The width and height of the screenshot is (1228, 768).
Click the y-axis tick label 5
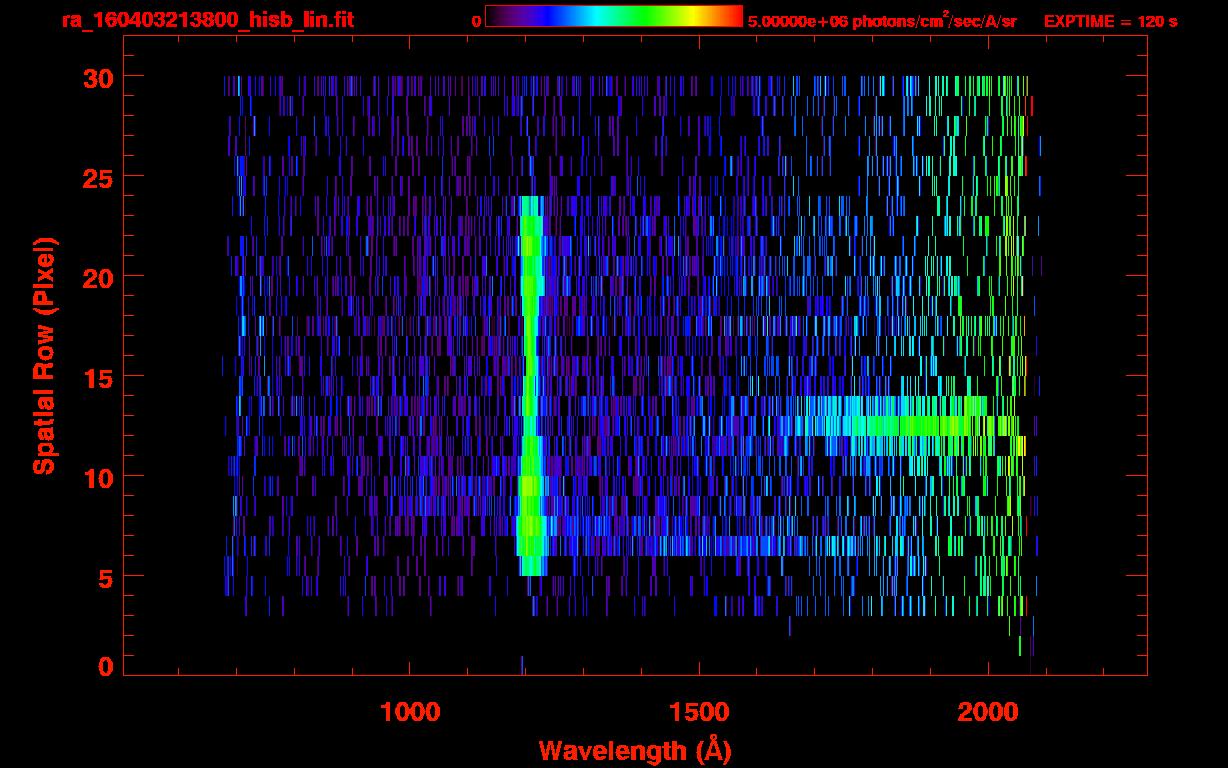tap(106, 577)
